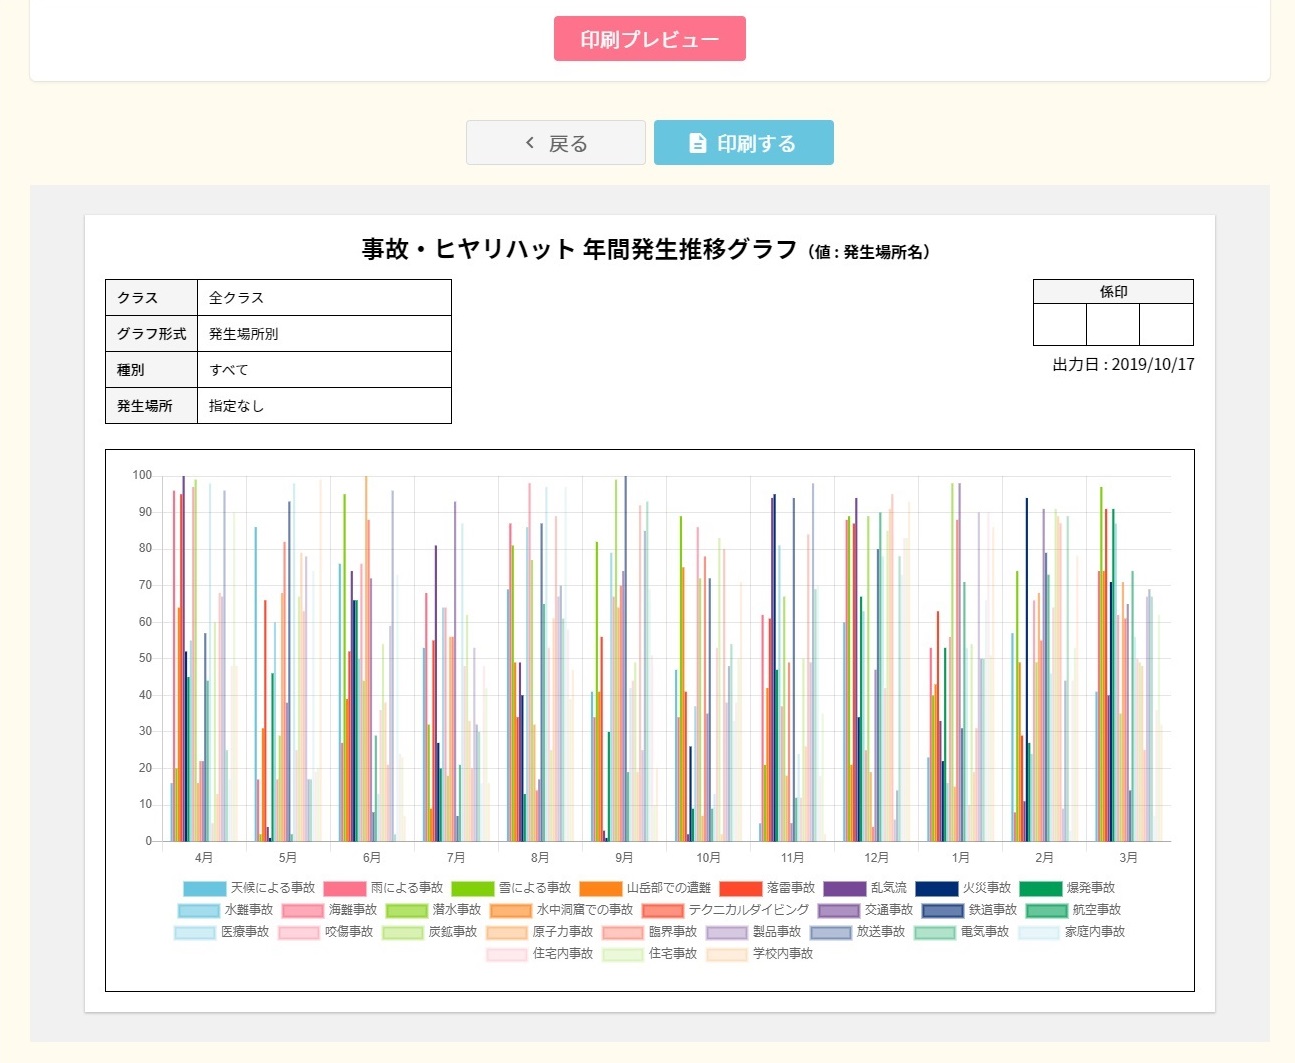Viewport: 1295px width, 1063px height.
Task: Click the 印刷する print button
Action: tap(744, 143)
